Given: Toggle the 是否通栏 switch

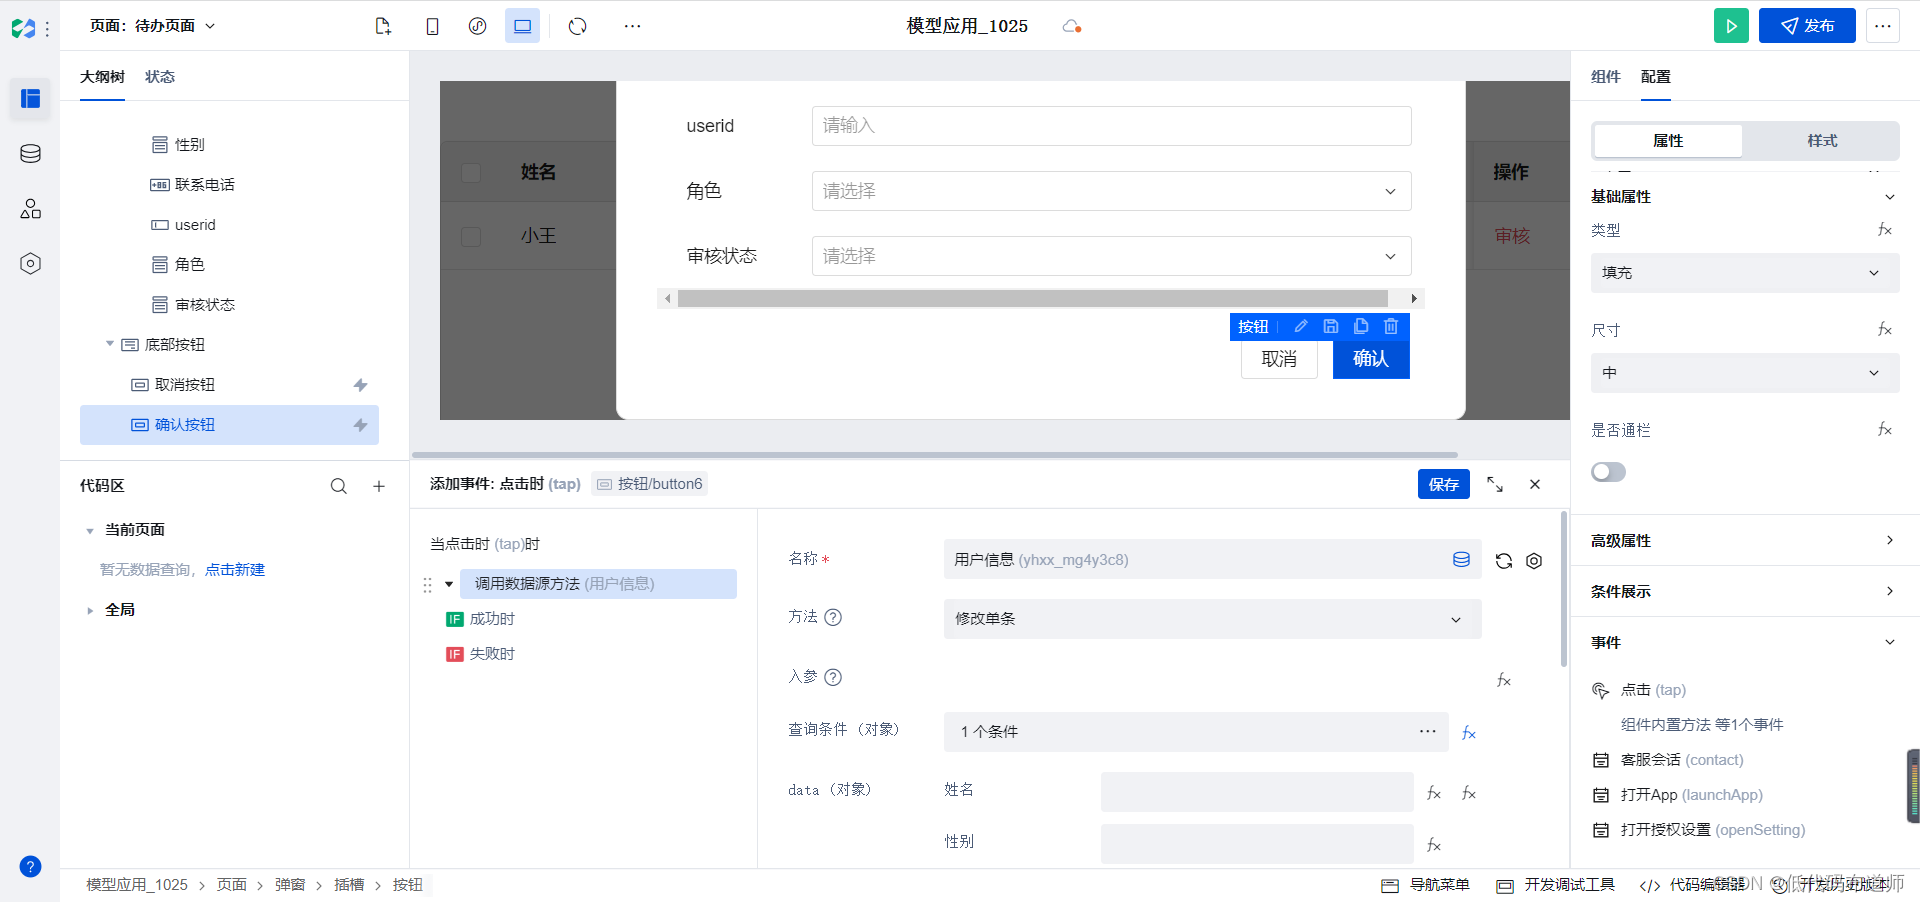Looking at the screenshot, I should 1608,472.
